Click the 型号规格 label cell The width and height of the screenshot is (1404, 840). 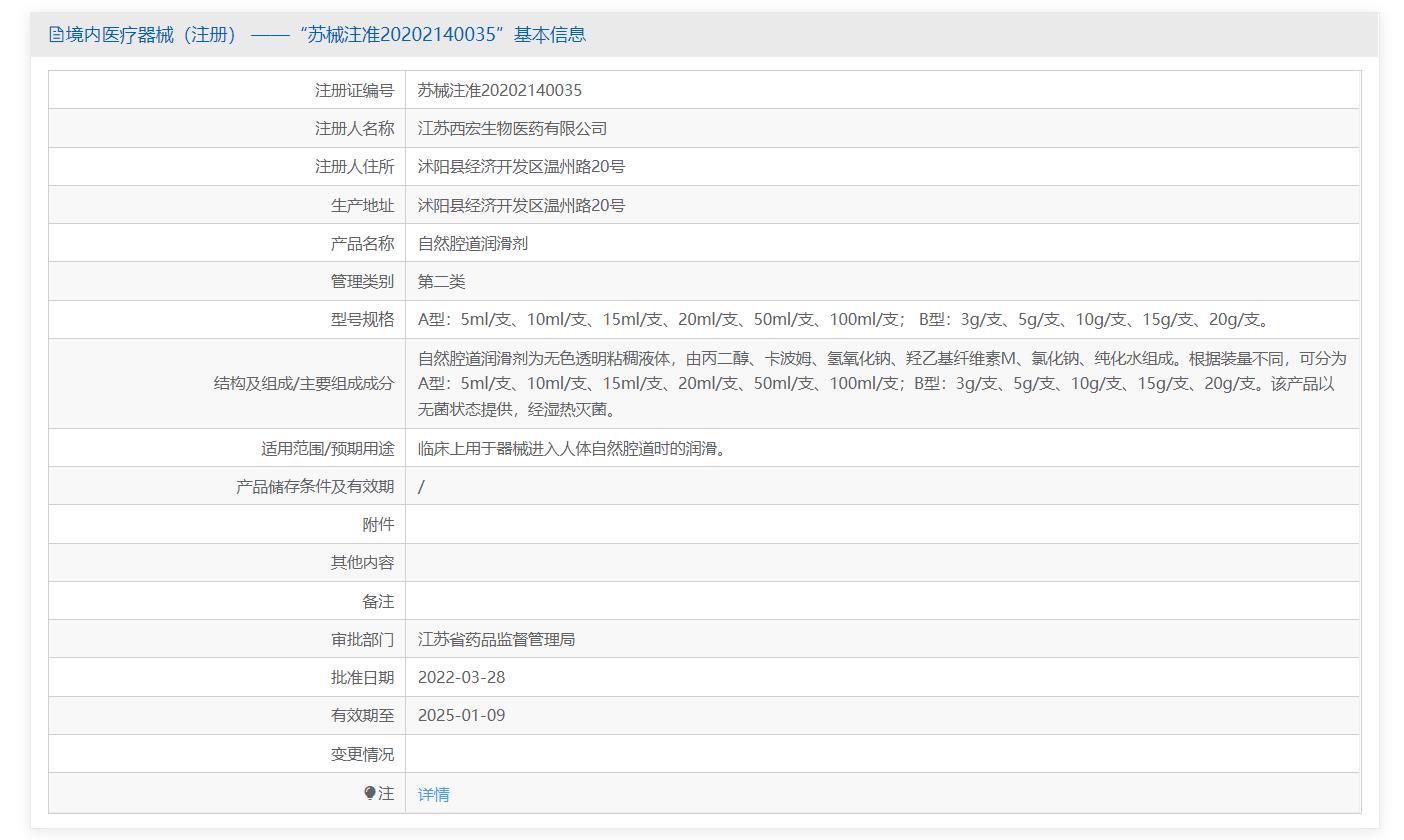[x=227, y=319]
